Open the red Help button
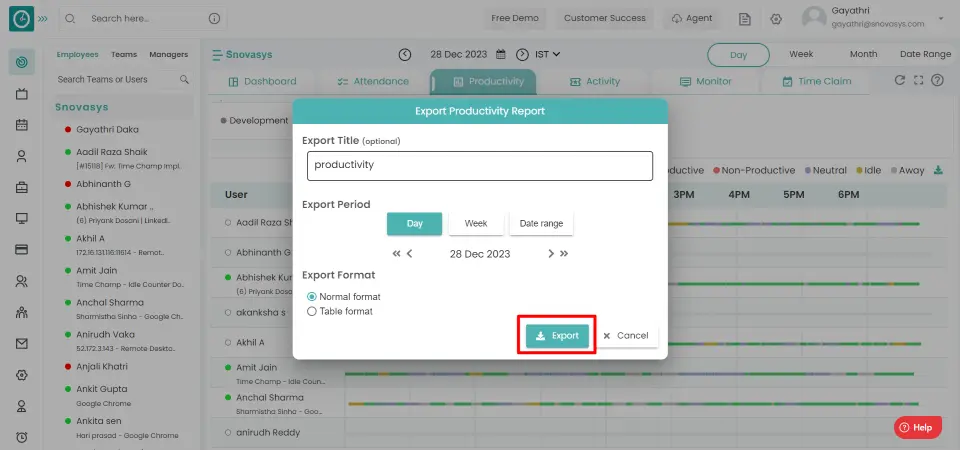Image resolution: width=960 pixels, height=450 pixels. click(x=917, y=427)
